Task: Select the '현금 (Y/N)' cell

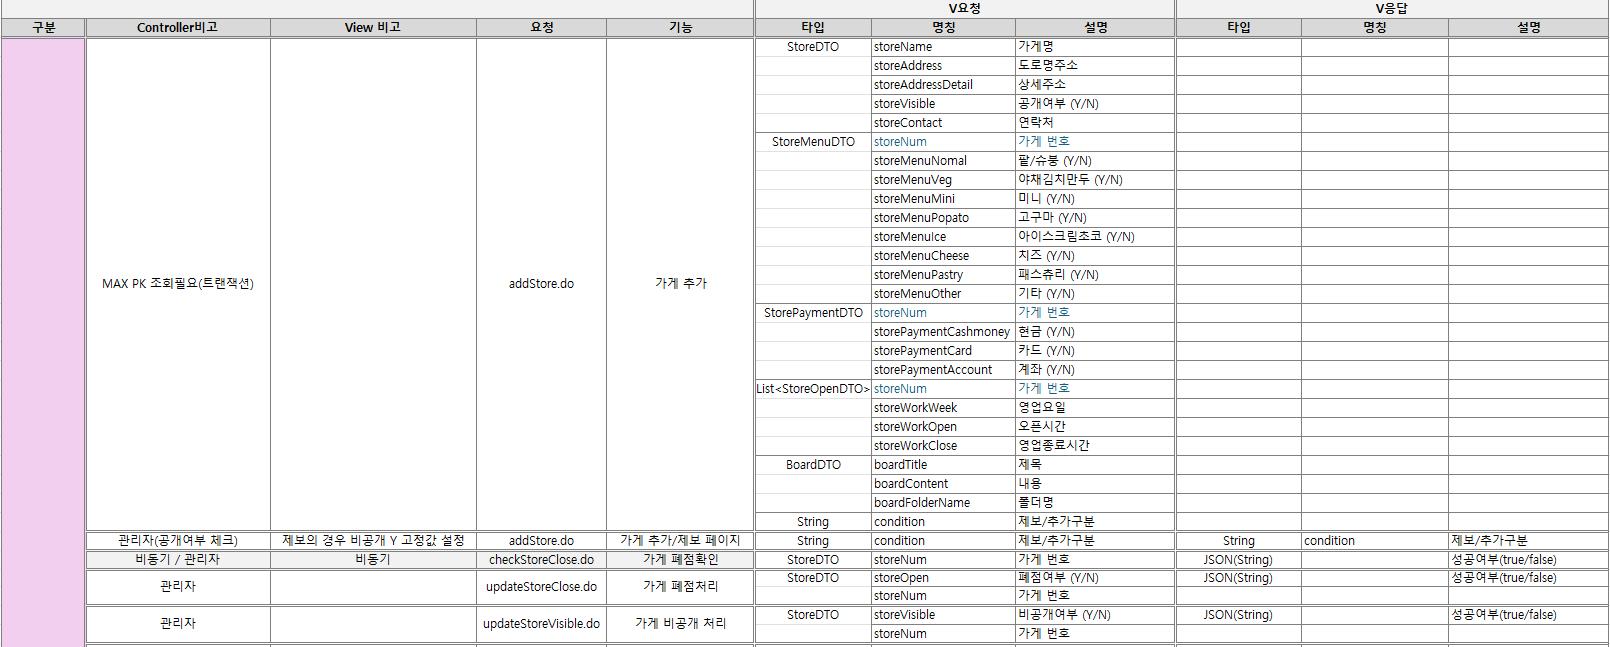Action: [x=1095, y=332]
